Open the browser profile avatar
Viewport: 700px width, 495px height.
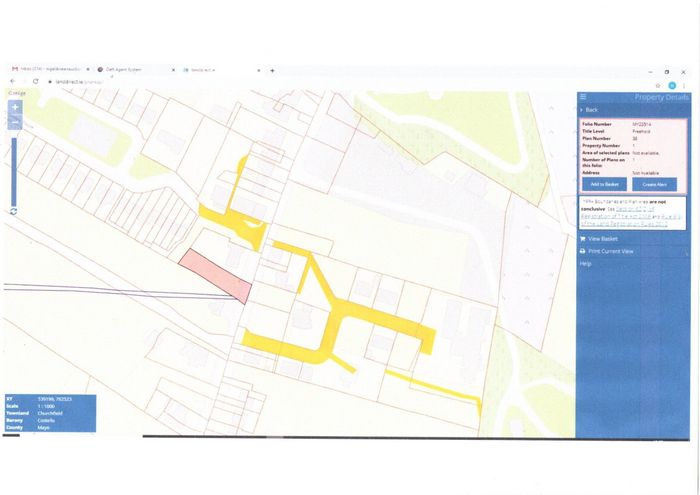click(x=672, y=85)
